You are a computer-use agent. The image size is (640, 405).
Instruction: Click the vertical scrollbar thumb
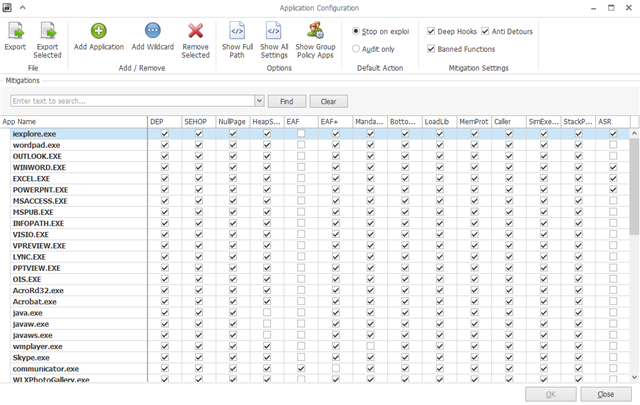coord(634,186)
